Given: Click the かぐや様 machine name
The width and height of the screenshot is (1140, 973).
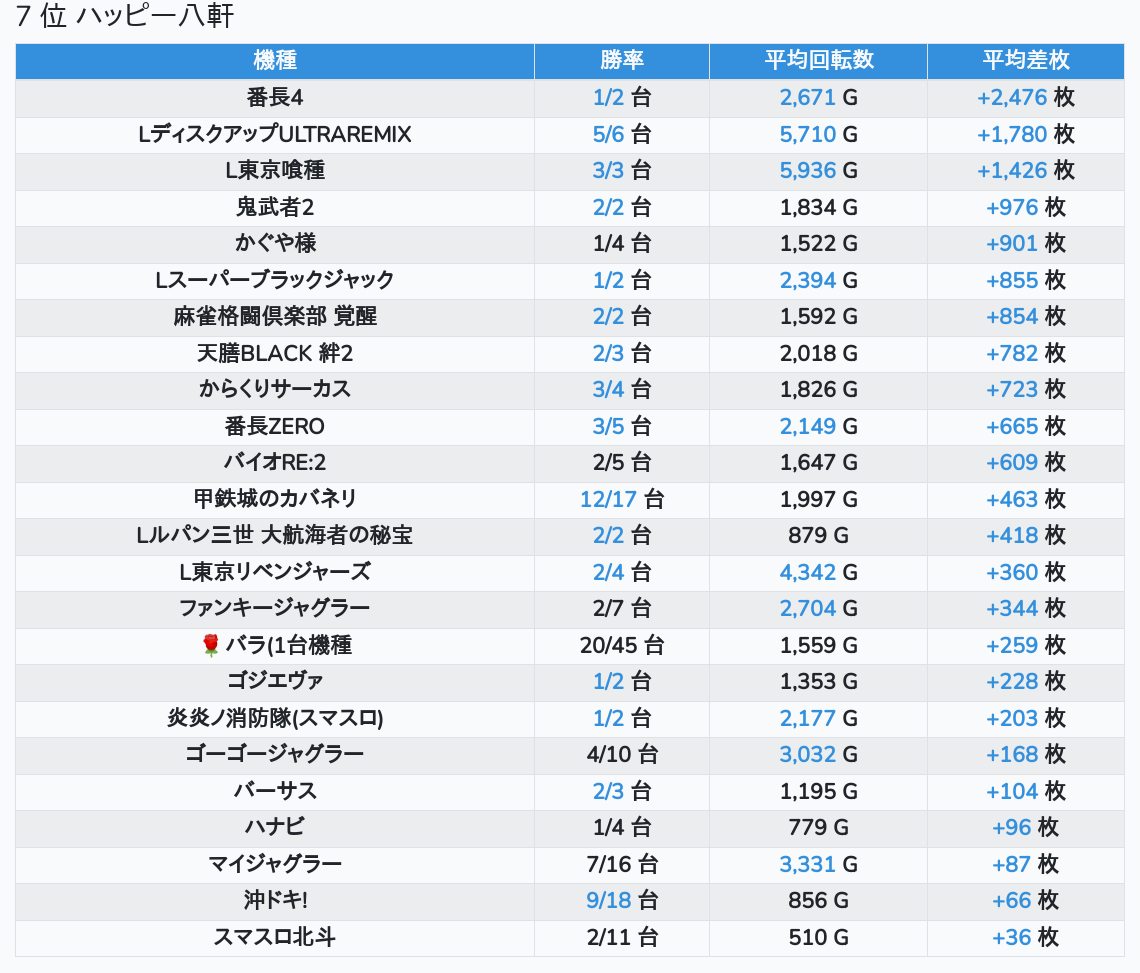Looking at the screenshot, I should [x=275, y=244].
